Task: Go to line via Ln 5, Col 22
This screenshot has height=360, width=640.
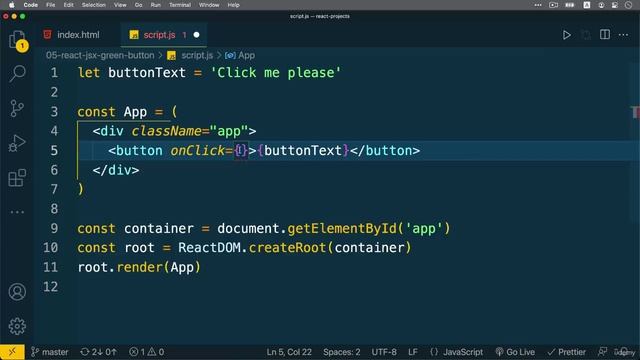Action: point(289,352)
